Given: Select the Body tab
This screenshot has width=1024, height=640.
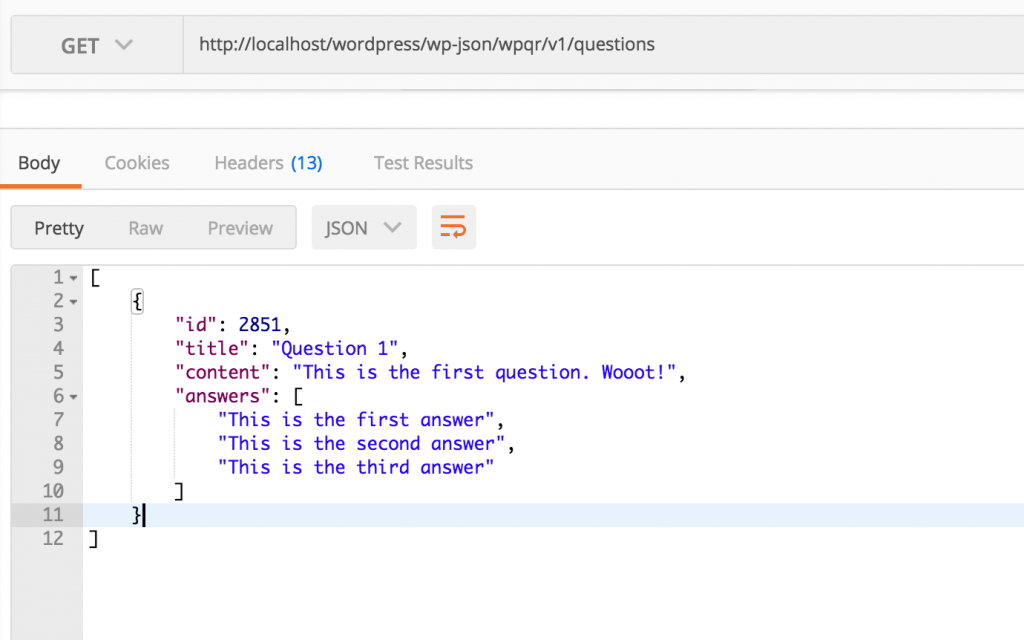Looking at the screenshot, I should click(40, 162).
